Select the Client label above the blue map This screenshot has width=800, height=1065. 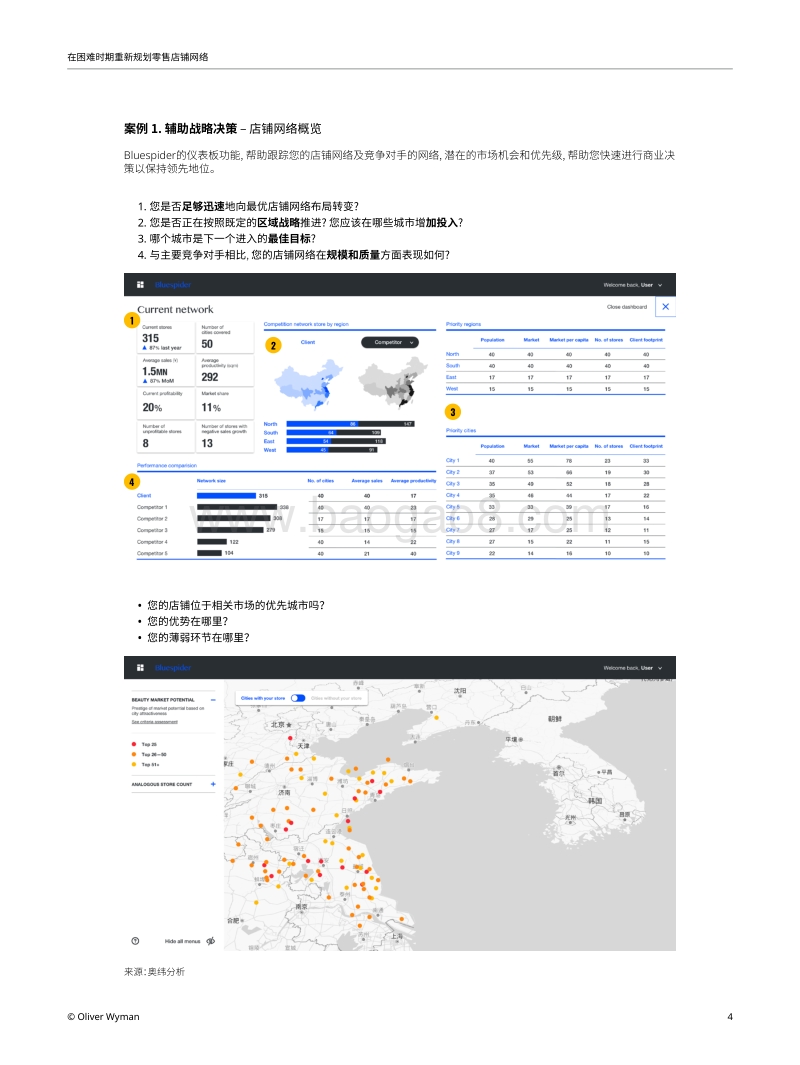(308, 342)
